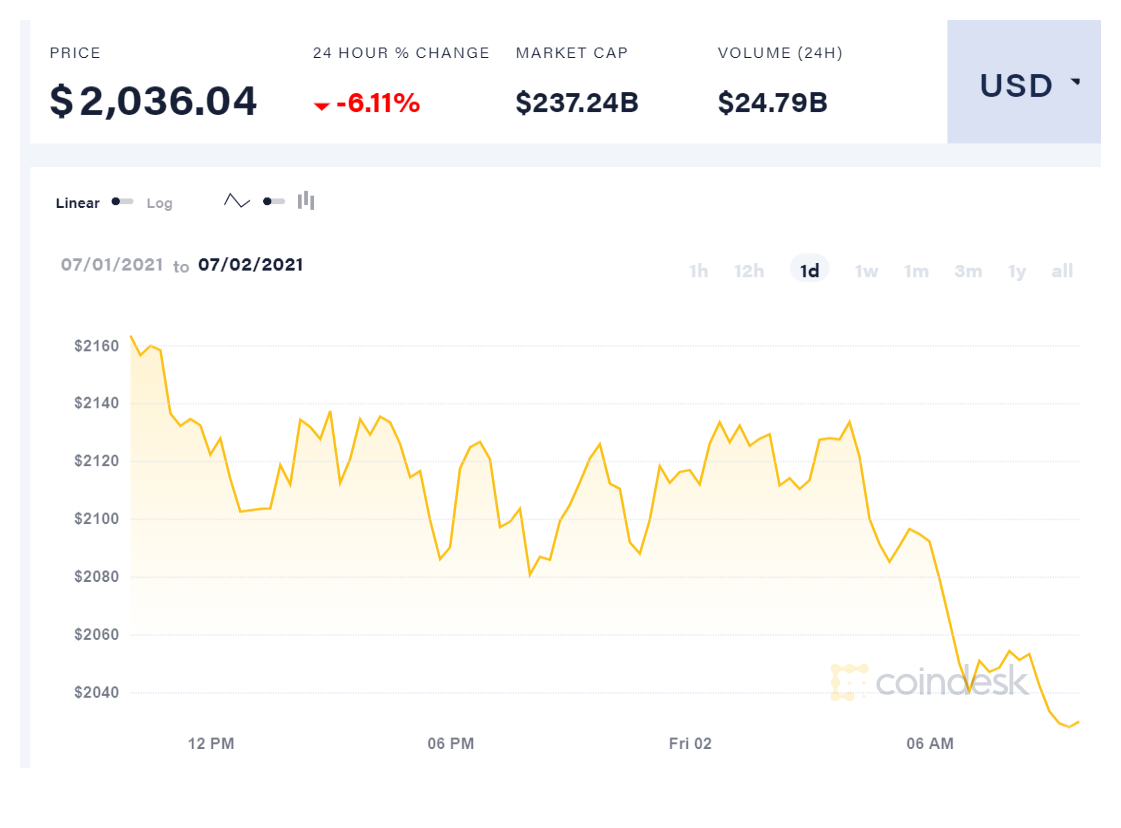Select the 1d time range
Viewport: 1121px width, 828px height.
(810, 271)
